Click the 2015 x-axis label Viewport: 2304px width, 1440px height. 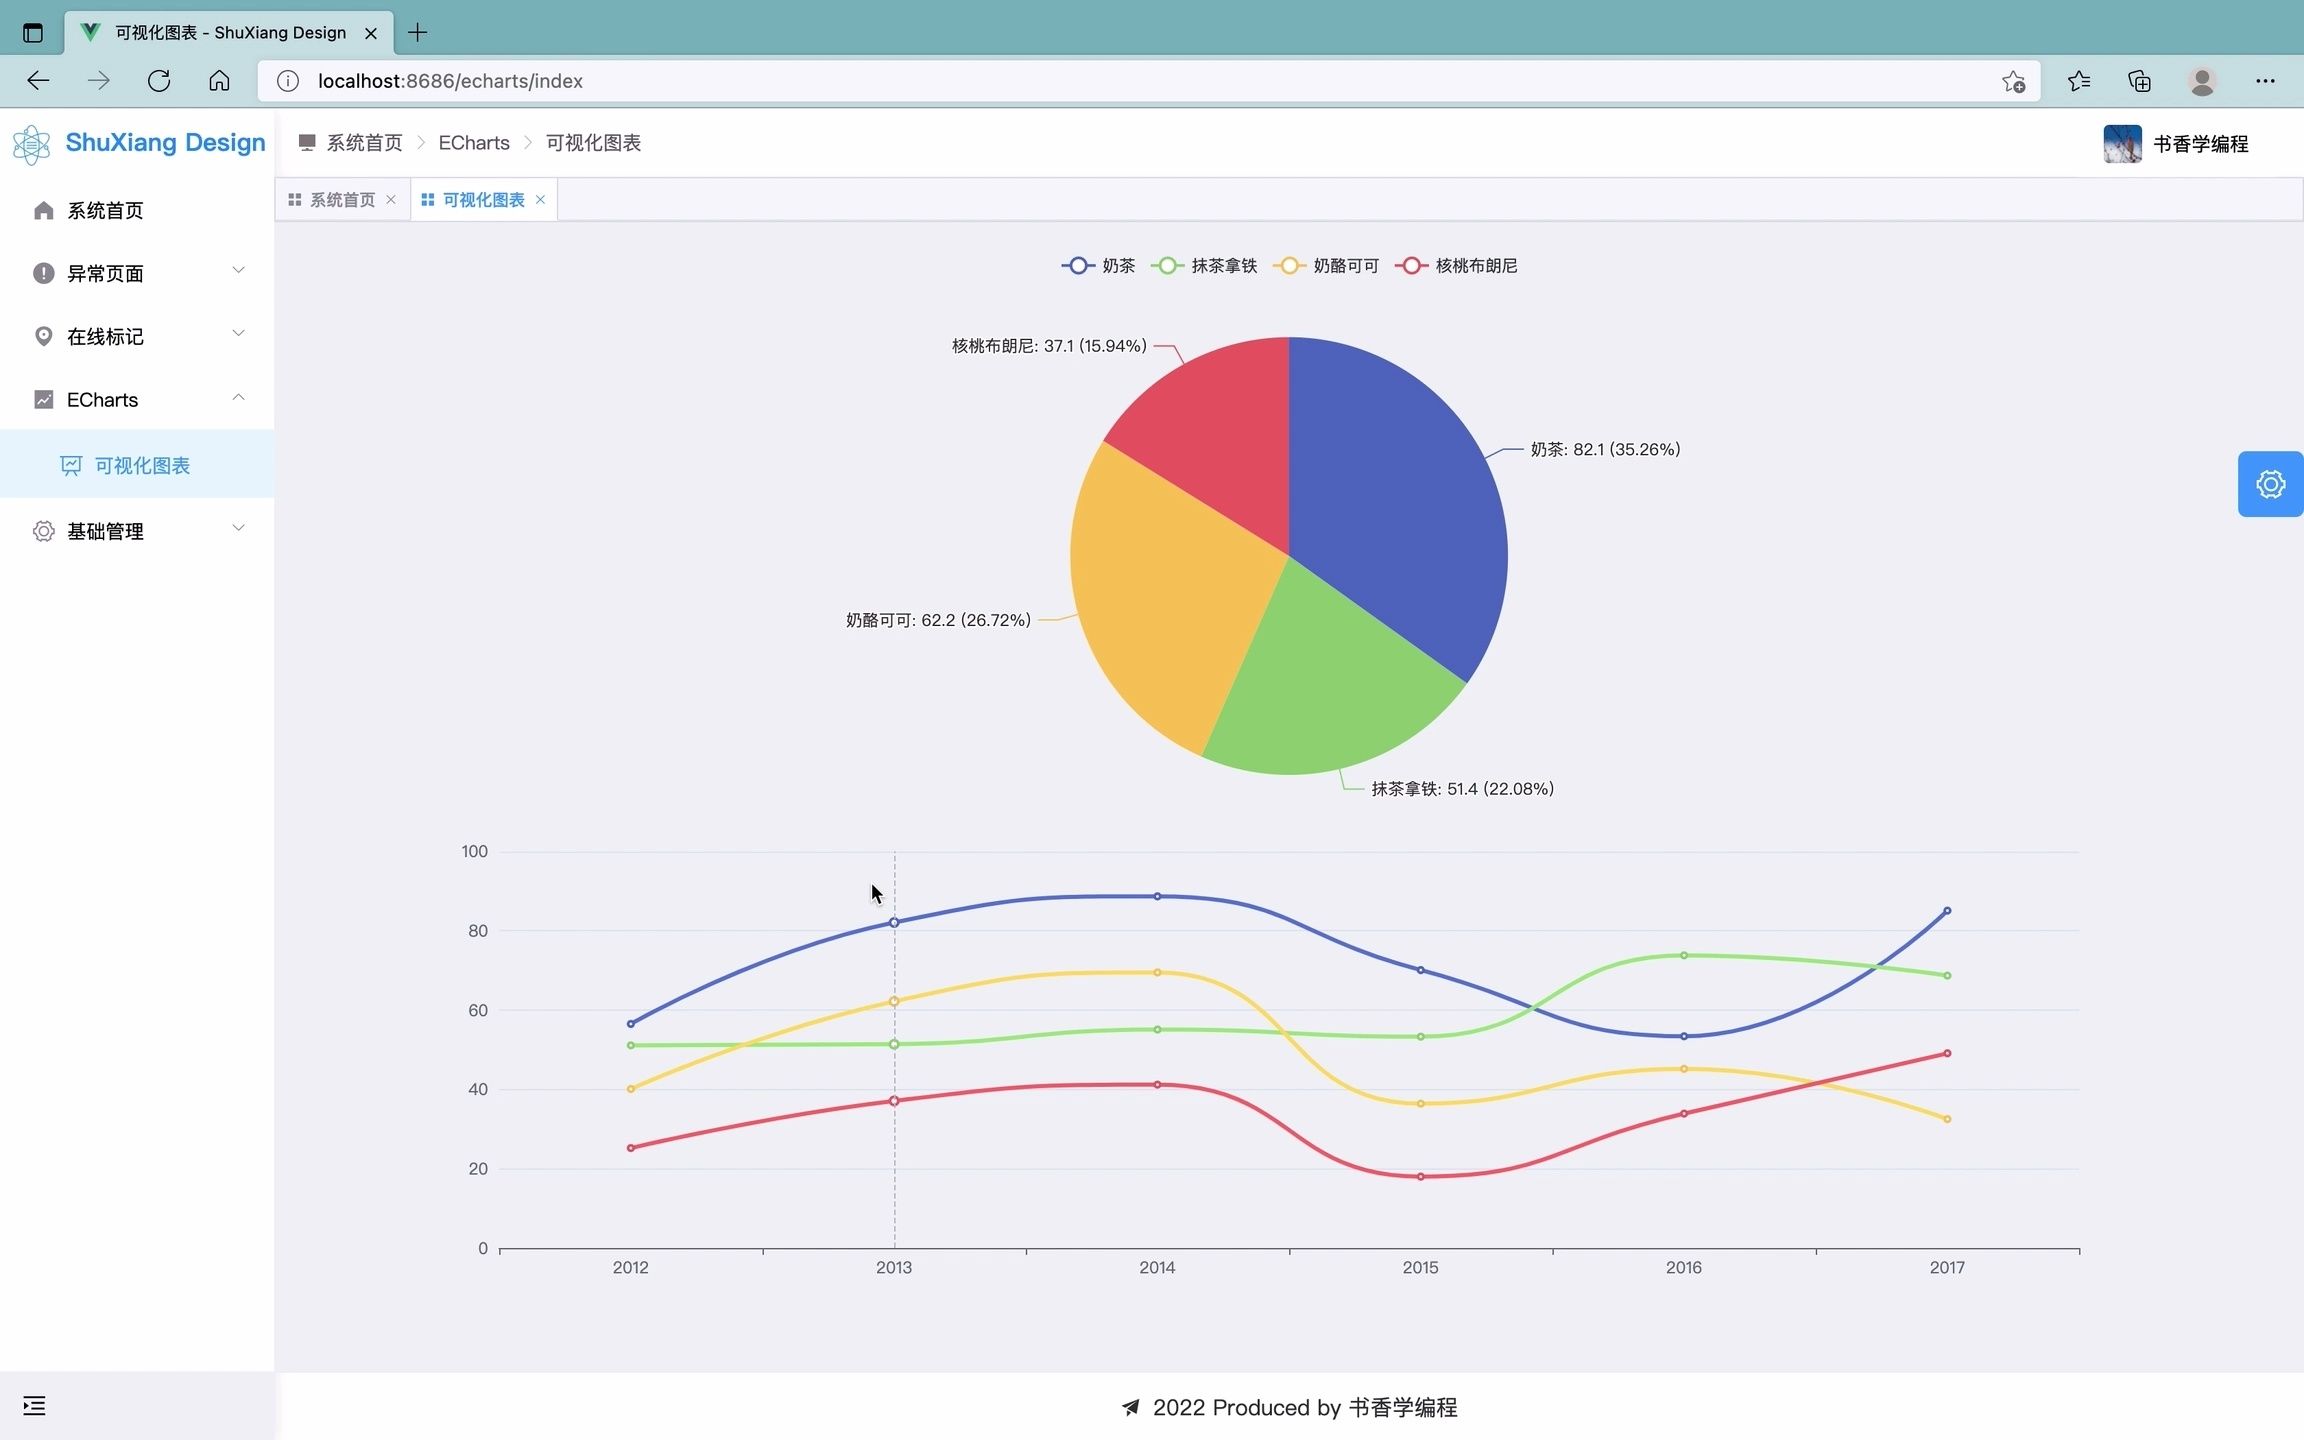click(x=1420, y=1267)
